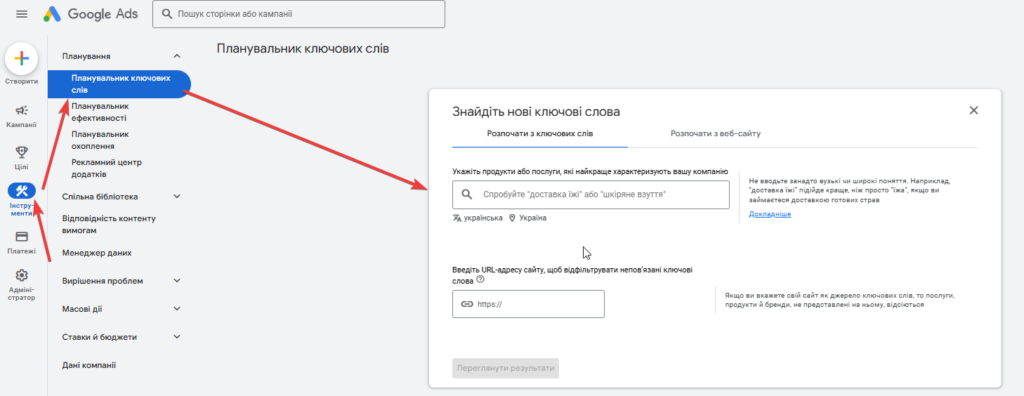Open the hamburger main menu

[x=22, y=14]
